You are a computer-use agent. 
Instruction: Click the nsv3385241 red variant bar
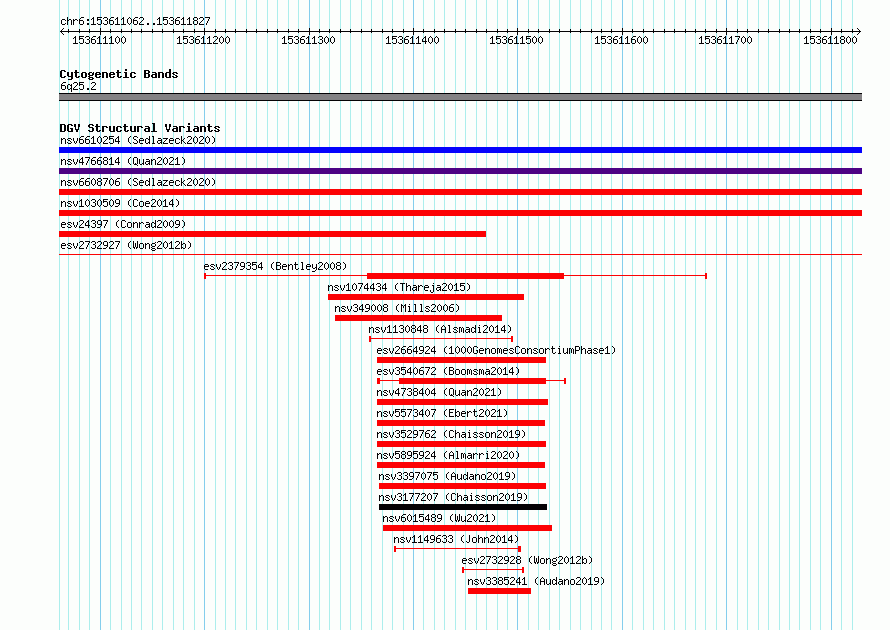coord(499,591)
